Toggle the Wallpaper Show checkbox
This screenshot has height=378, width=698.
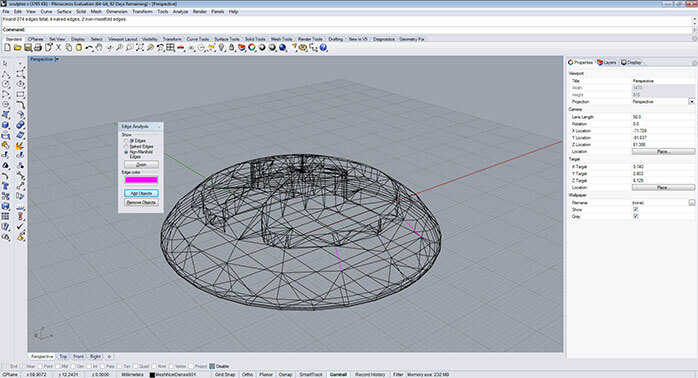636,209
